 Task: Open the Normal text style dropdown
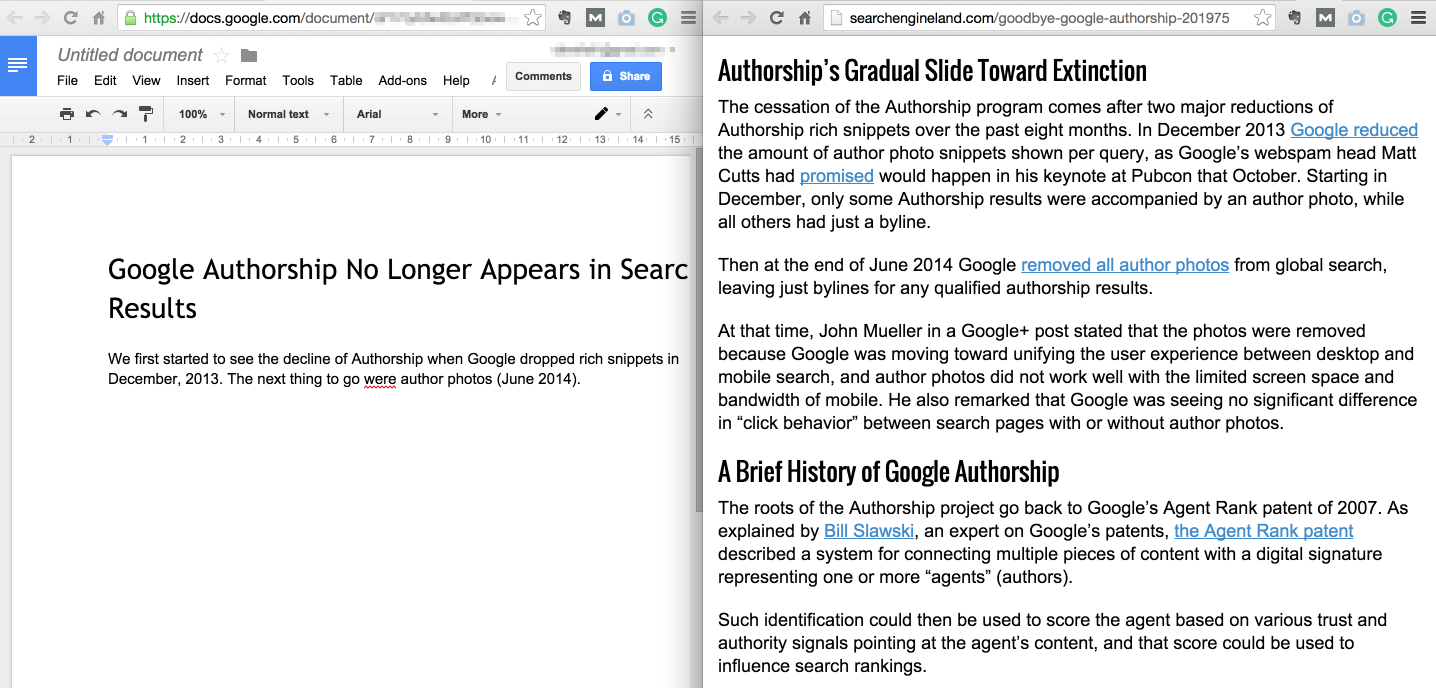coord(288,114)
